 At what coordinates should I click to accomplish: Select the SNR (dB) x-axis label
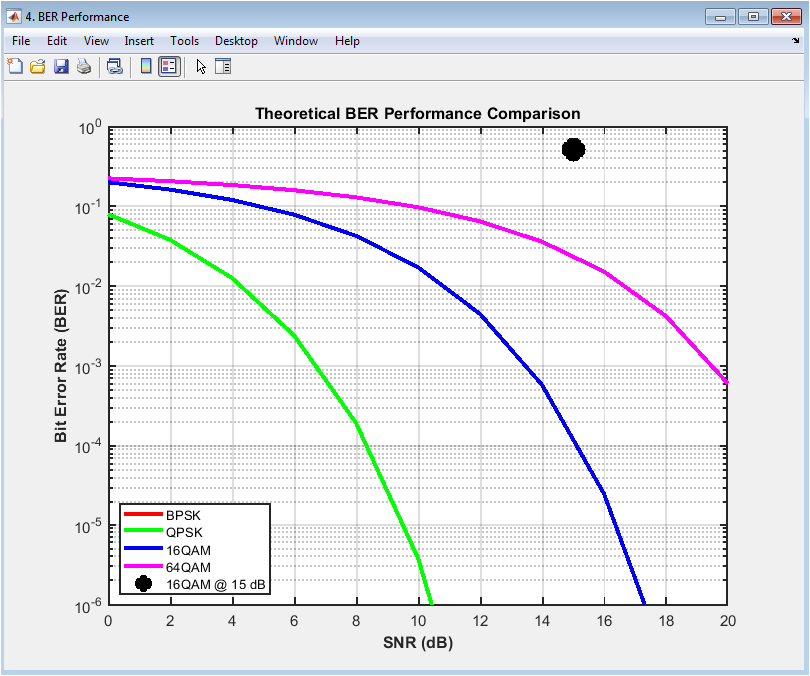click(x=418, y=642)
